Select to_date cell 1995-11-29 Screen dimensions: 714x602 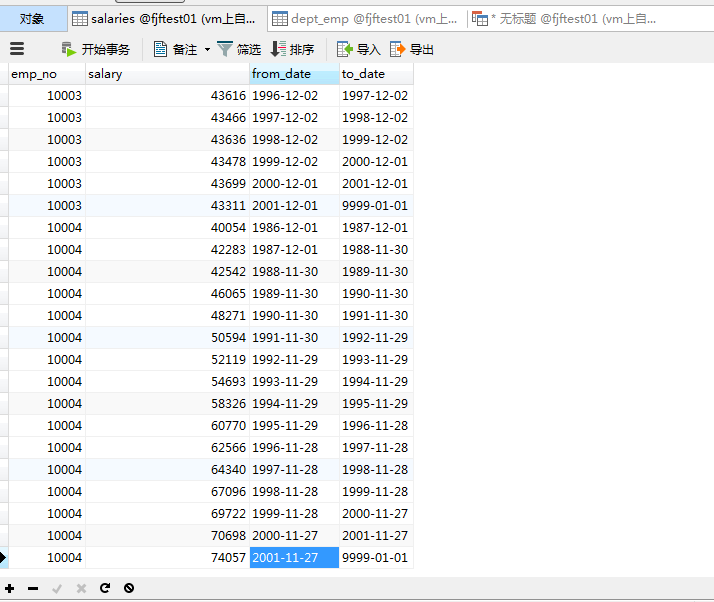point(376,403)
